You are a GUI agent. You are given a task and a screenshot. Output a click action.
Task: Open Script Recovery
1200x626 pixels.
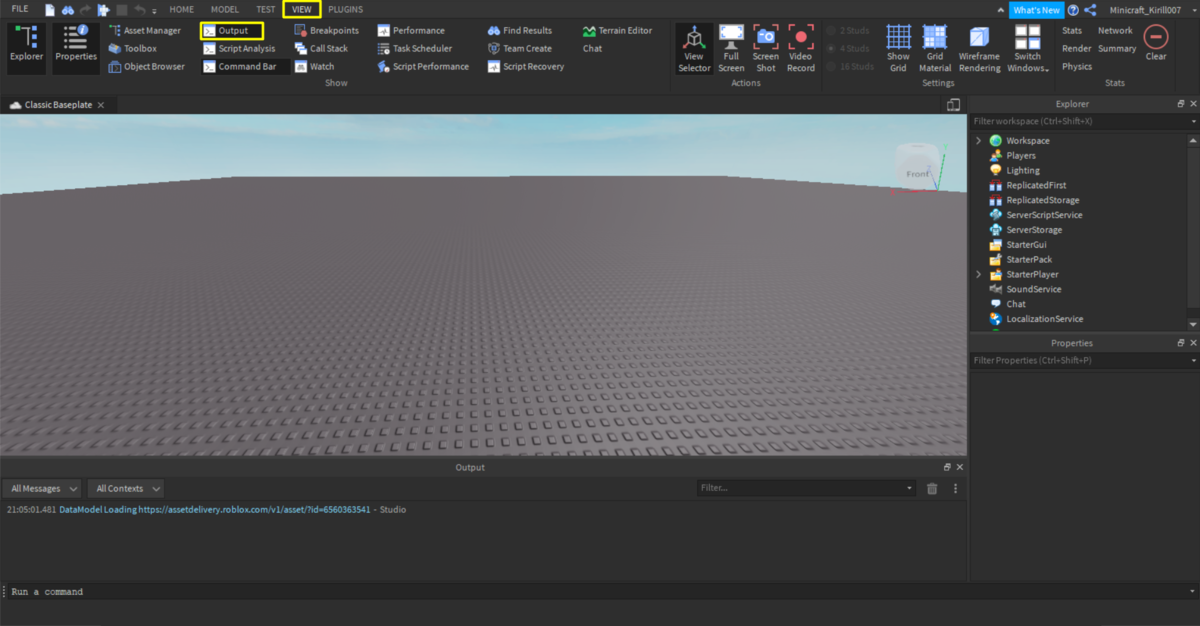tap(525, 67)
